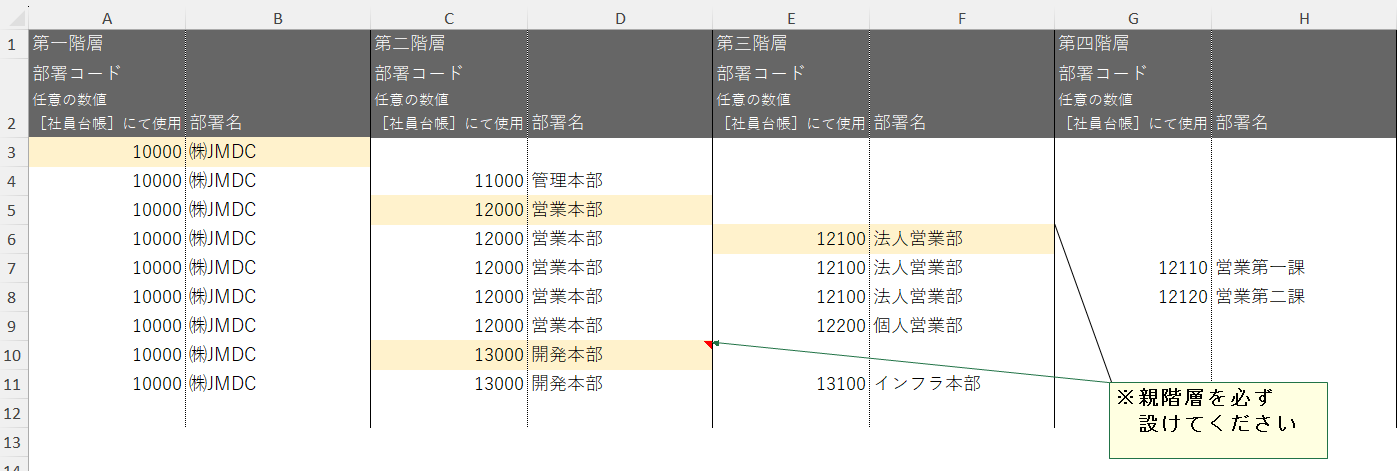This screenshot has width=1397, height=471.
Task: Click the ※親階層を必ず設けてください note box
Action: (x=1218, y=420)
